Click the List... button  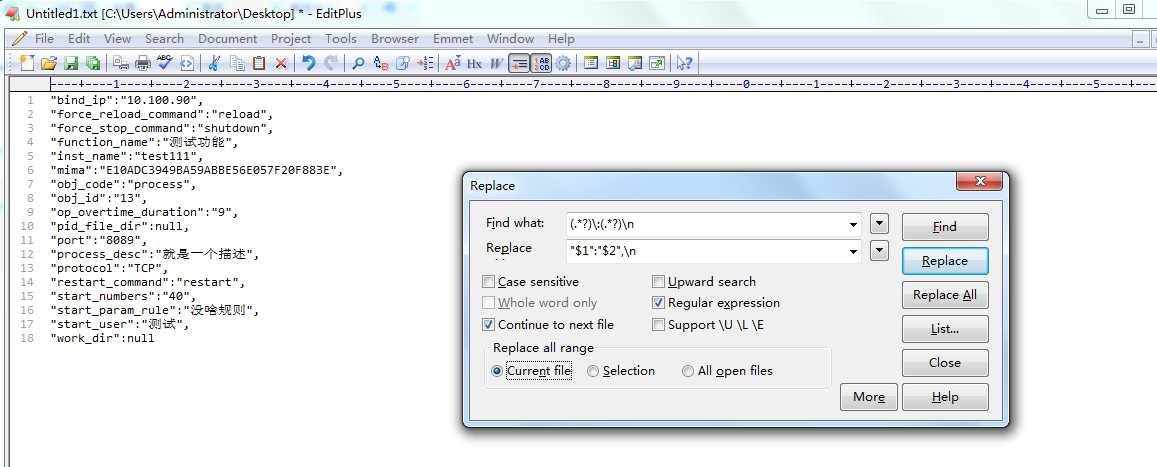click(x=944, y=328)
